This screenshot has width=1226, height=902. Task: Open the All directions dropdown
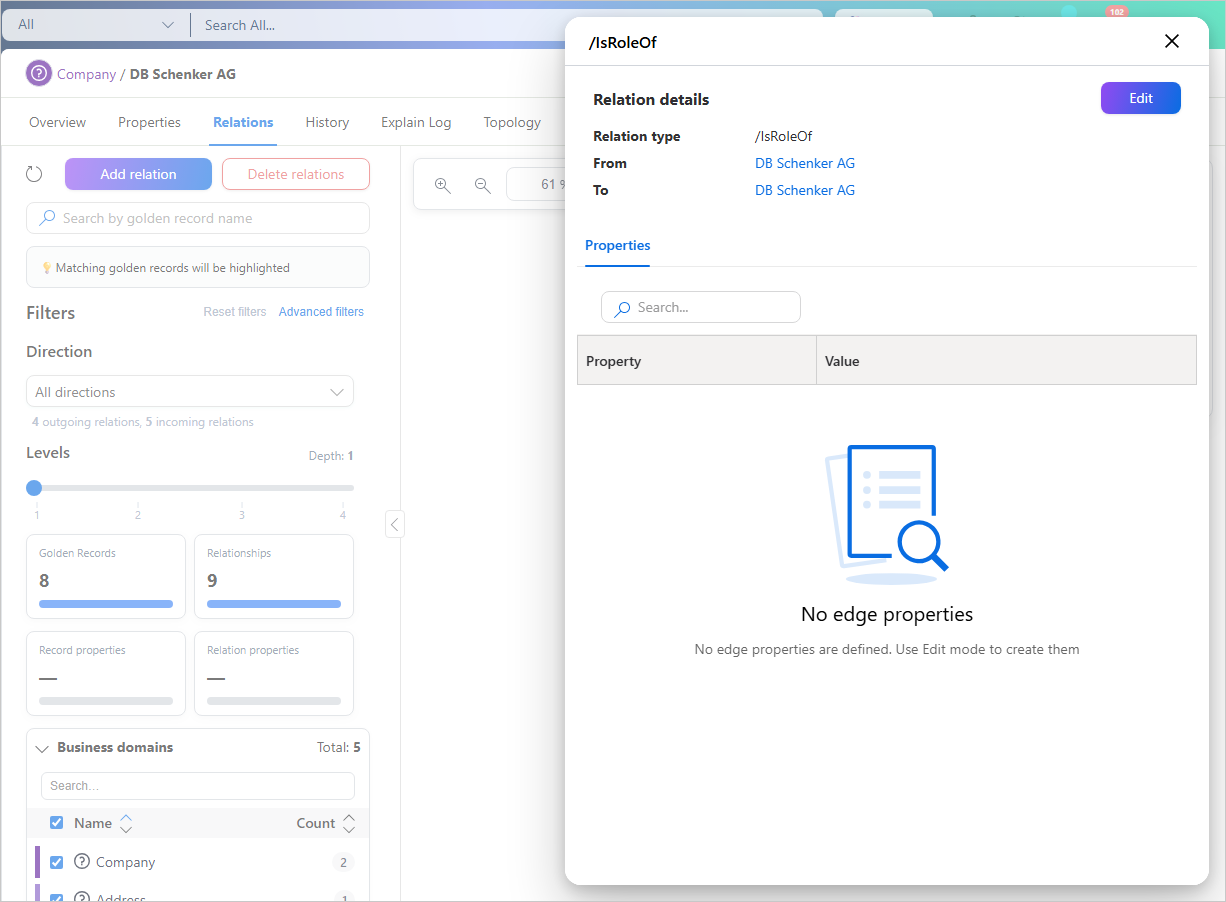pos(190,392)
